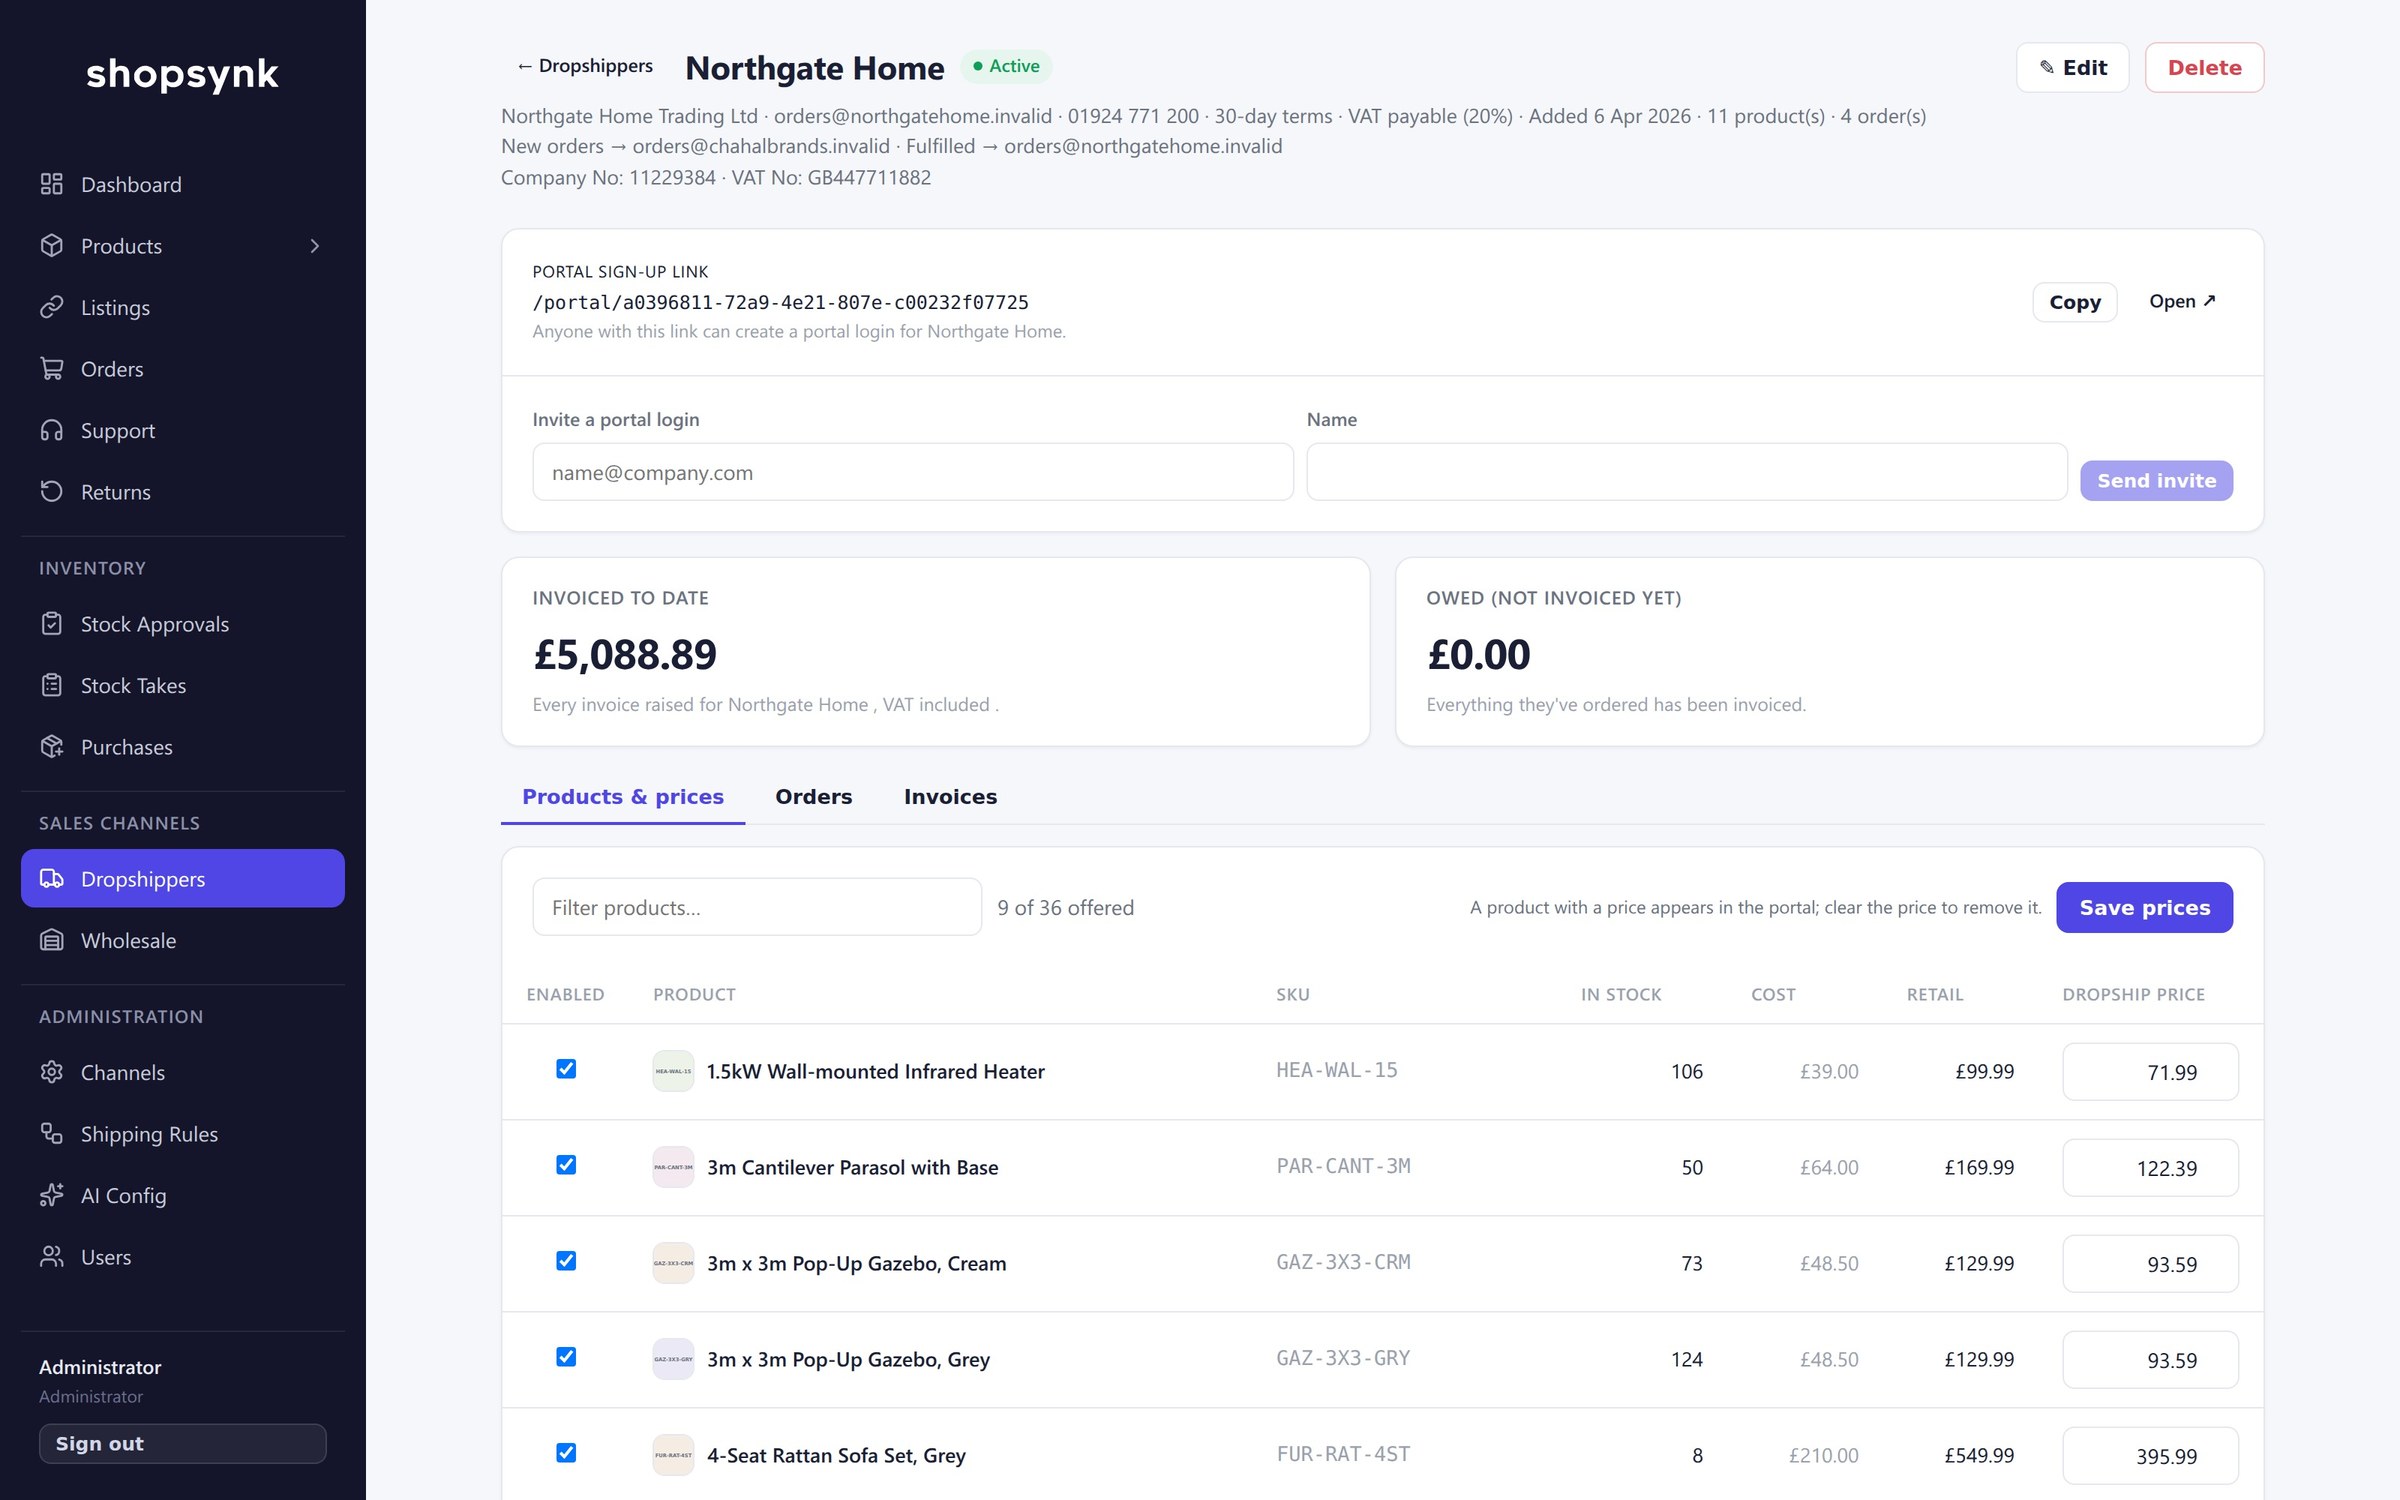The height and width of the screenshot is (1500, 2400).
Task: Click the HEA-WAL-15 SKU text
Action: click(x=1337, y=1070)
